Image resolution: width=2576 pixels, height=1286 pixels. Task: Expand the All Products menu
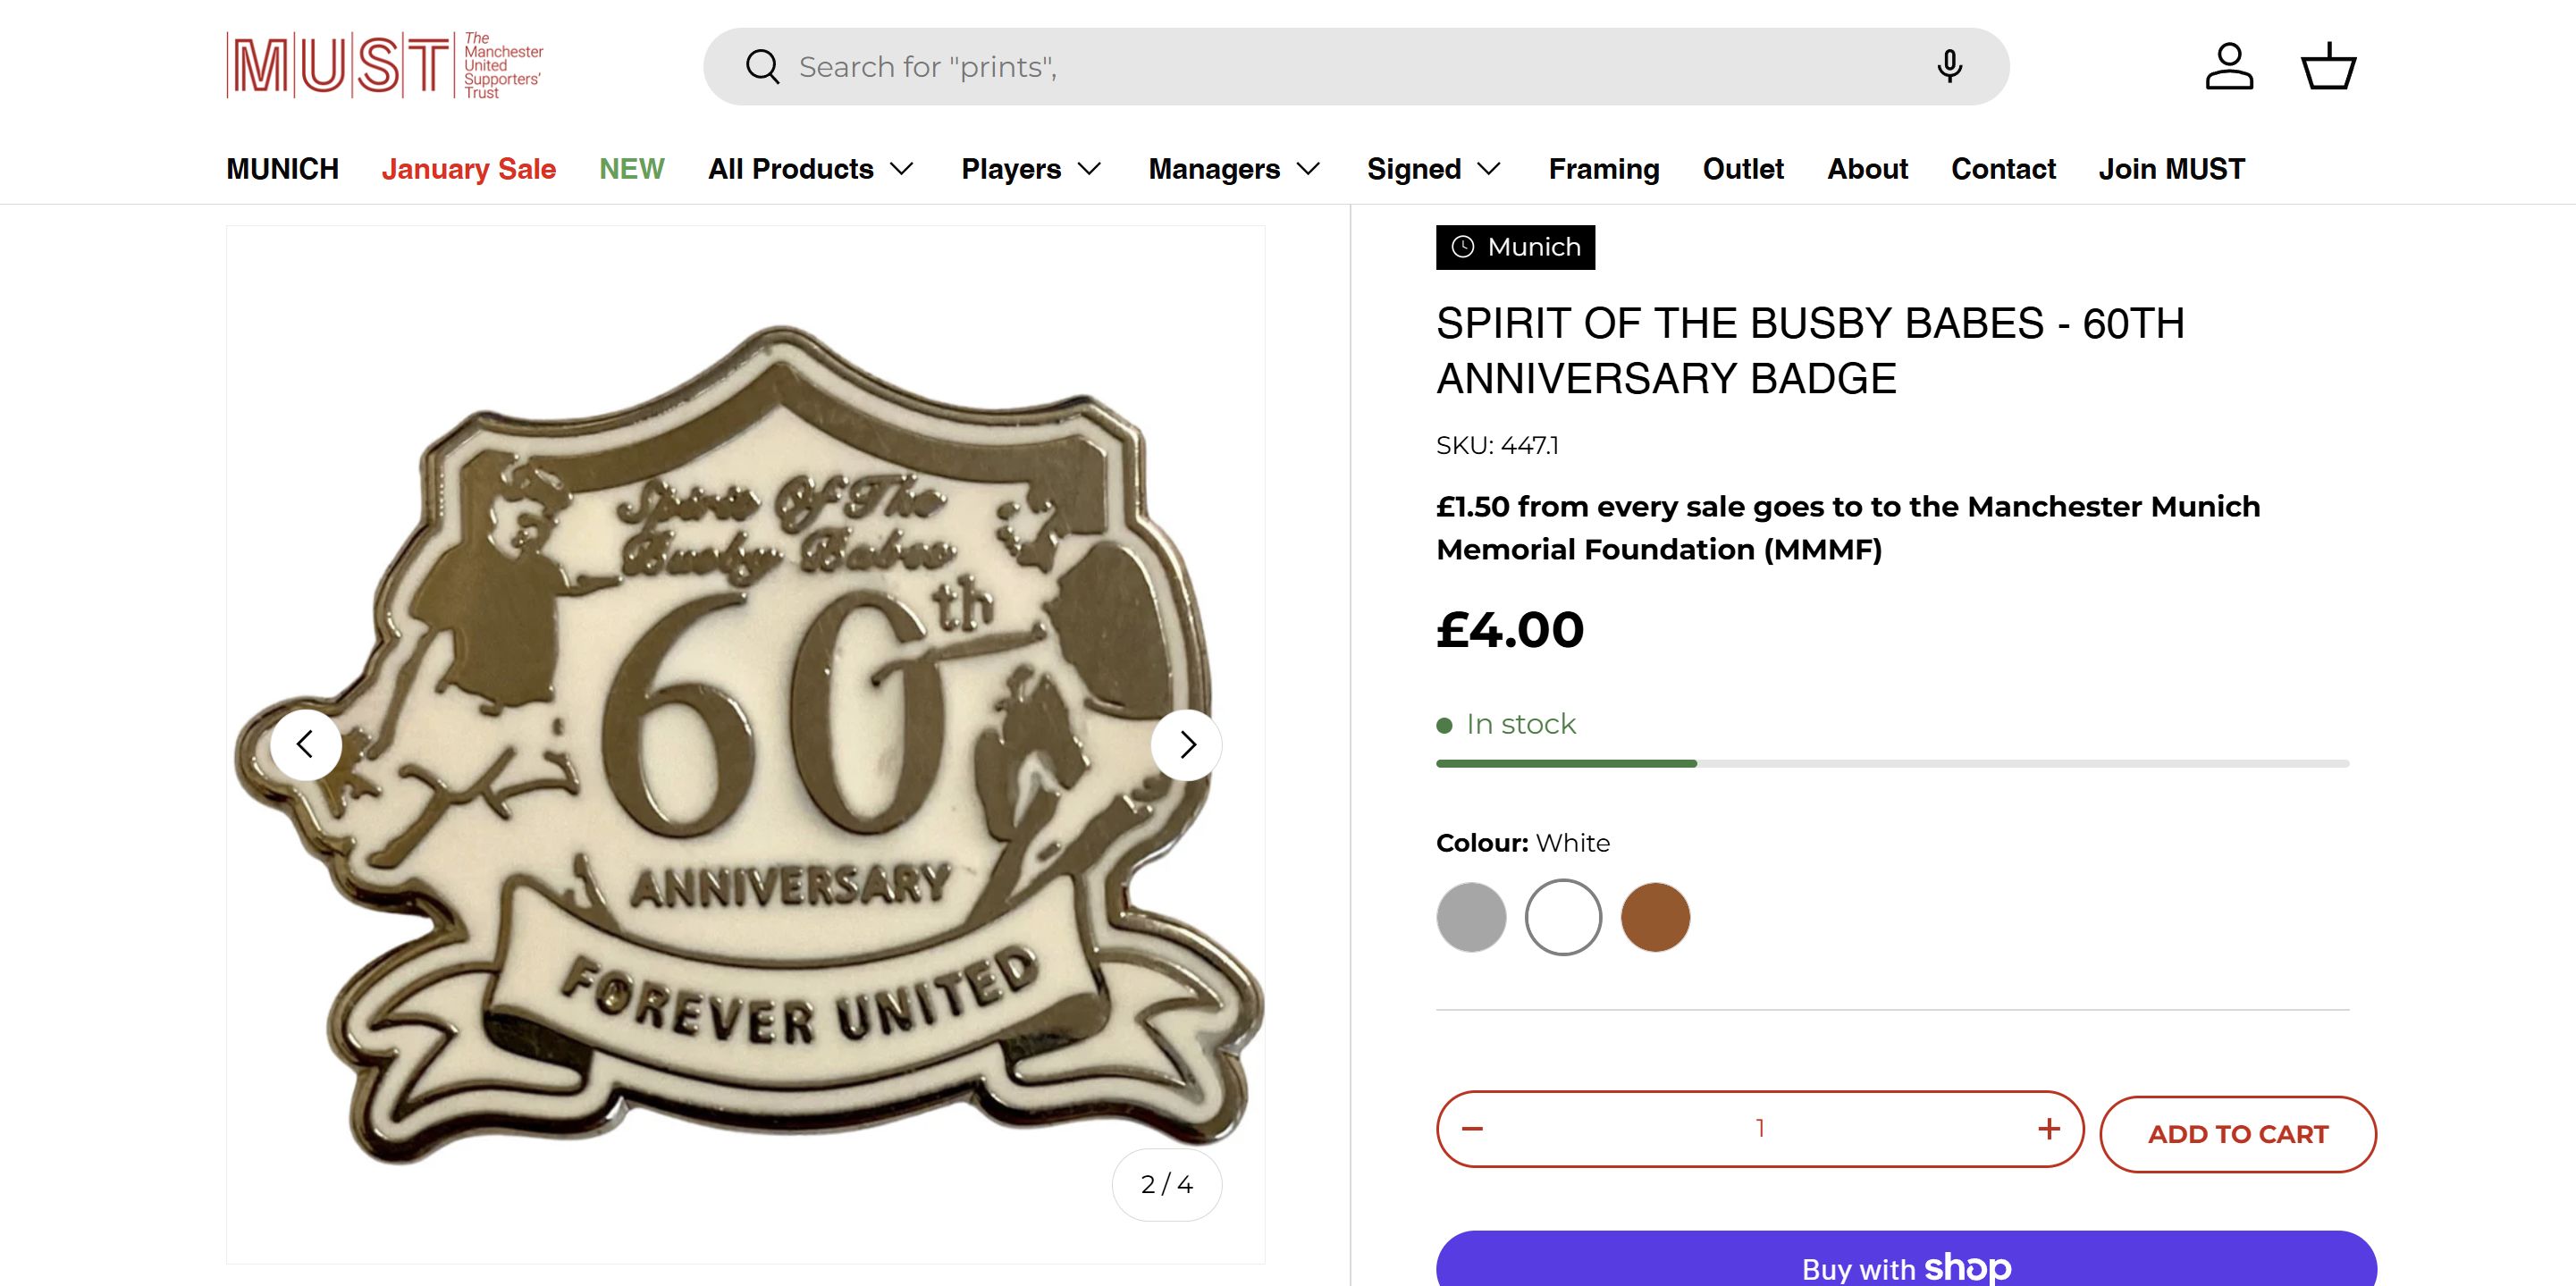click(x=810, y=169)
